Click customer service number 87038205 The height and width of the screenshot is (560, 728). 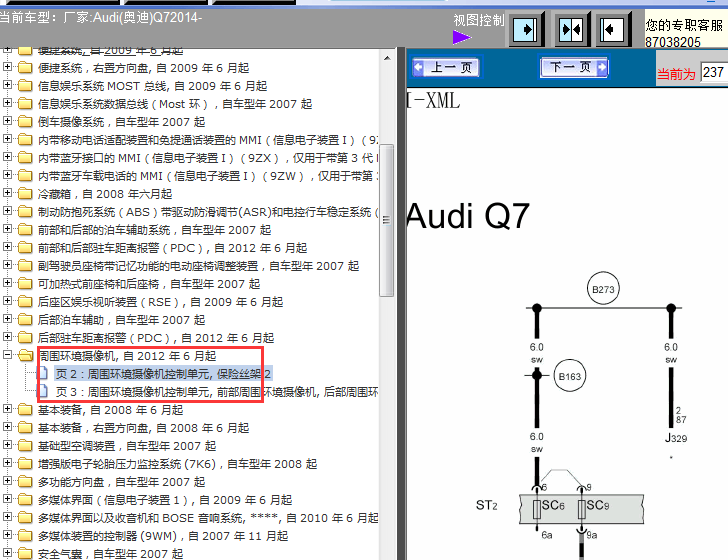672,42
